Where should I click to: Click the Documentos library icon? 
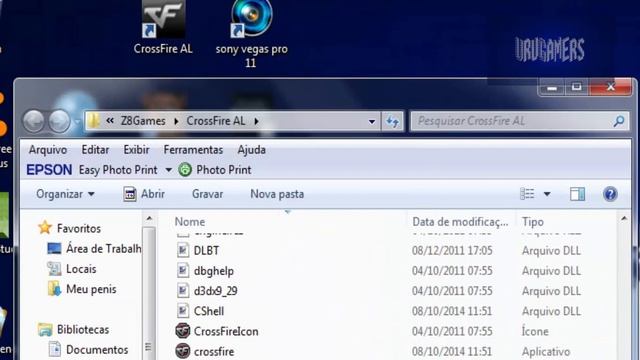pos(54,349)
